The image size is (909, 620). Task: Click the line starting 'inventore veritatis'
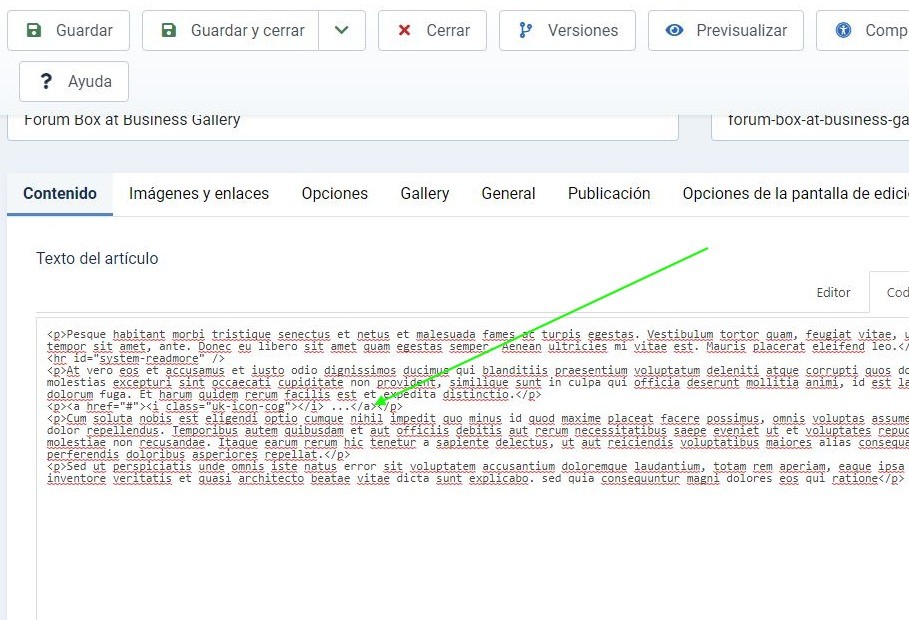[x=475, y=479]
